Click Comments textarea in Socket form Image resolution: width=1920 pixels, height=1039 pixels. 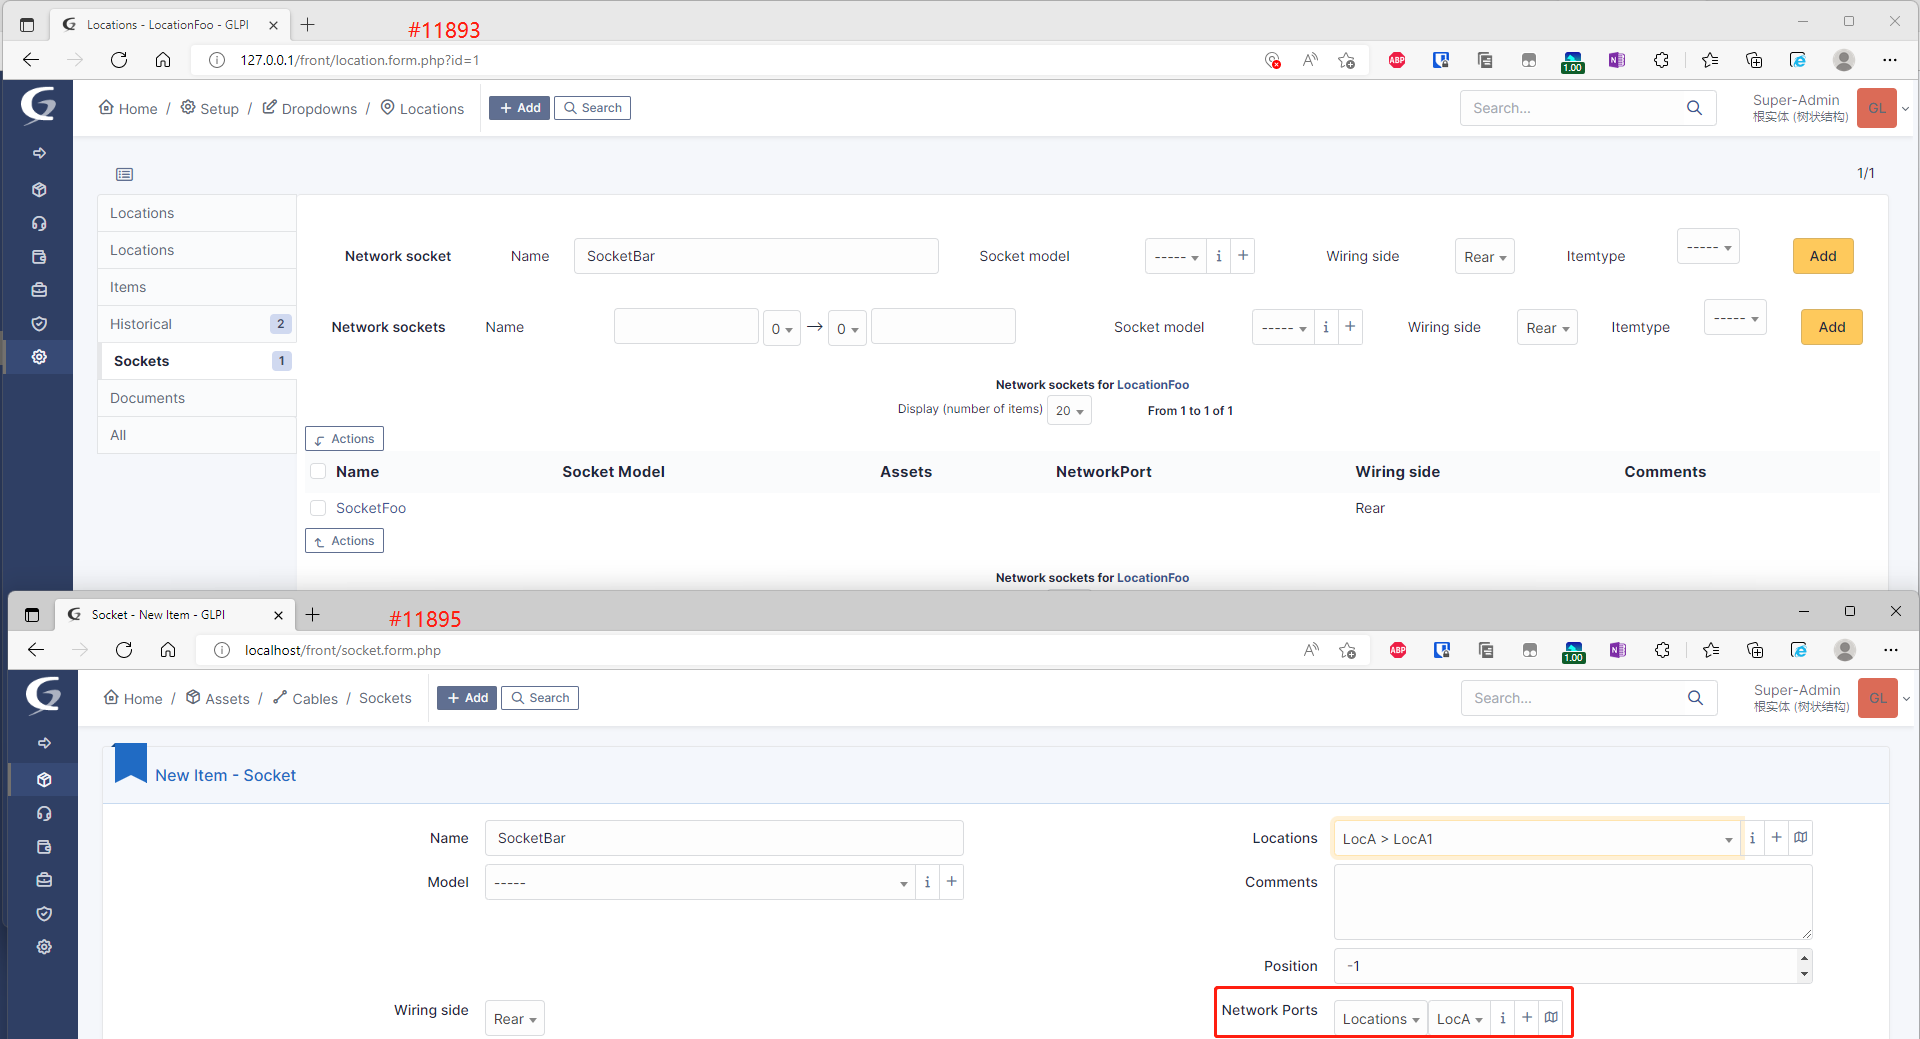1573,902
